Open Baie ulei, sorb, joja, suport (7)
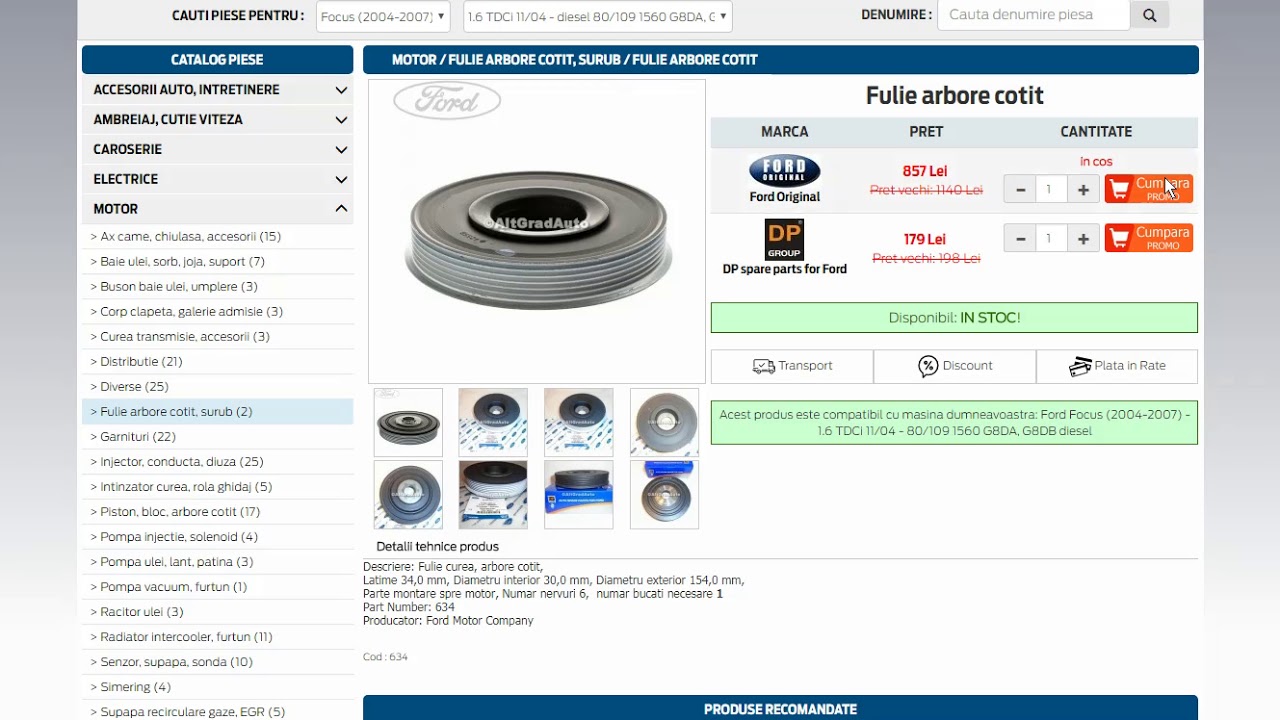The width and height of the screenshot is (1280, 720). coord(178,262)
